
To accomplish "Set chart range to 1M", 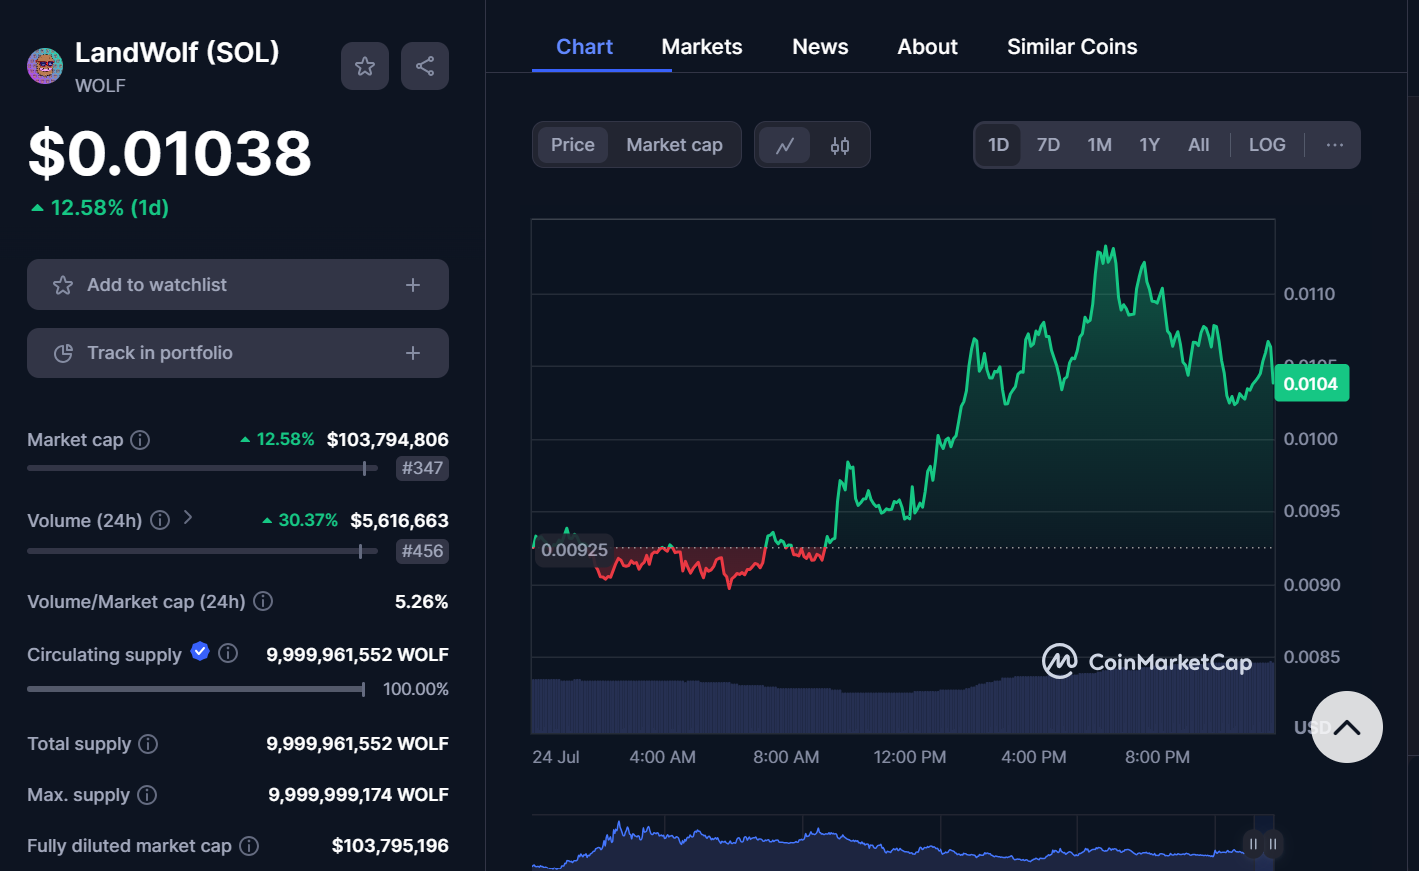I will 1099,145.
